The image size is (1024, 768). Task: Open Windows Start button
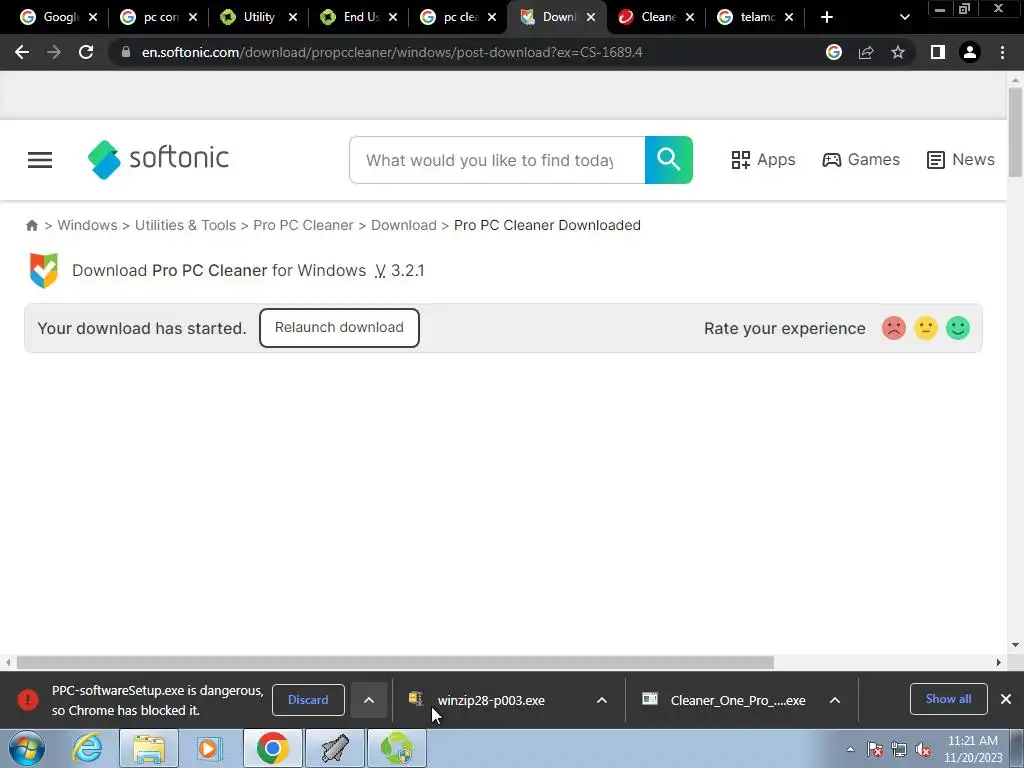pyautogui.click(x=26, y=748)
